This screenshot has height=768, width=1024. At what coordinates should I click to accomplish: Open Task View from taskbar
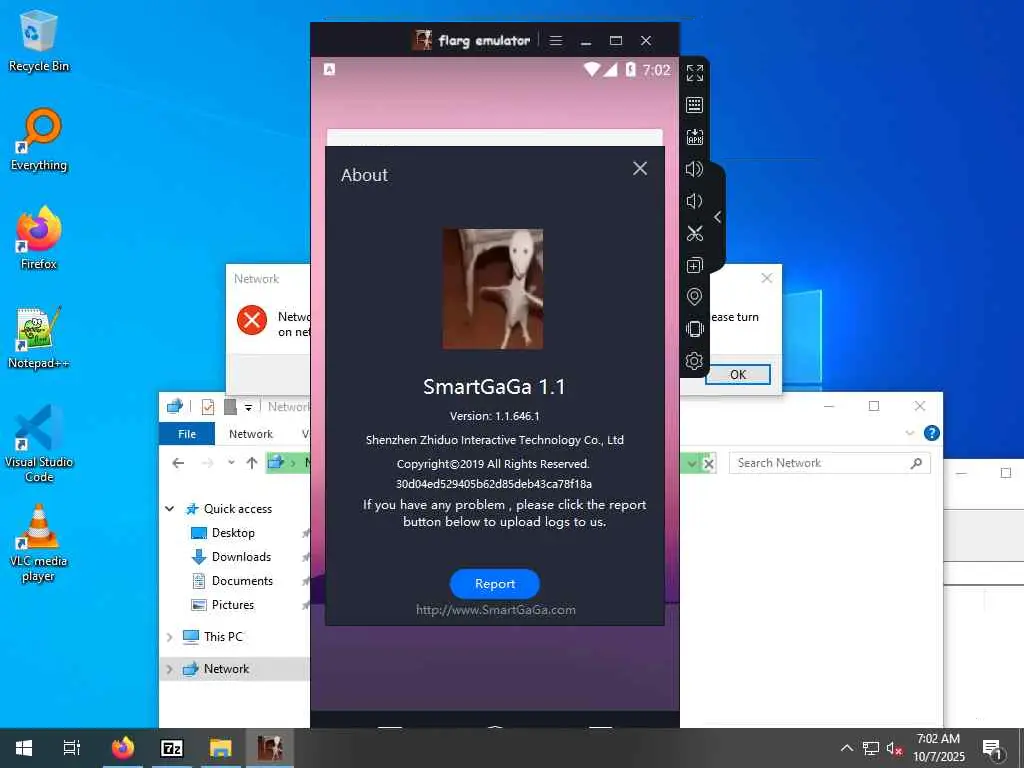72,748
